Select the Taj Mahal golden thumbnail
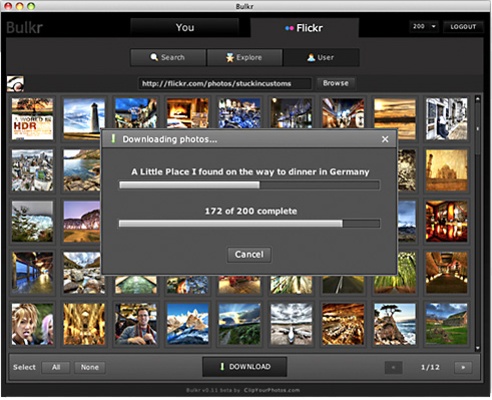The height and width of the screenshot is (400, 492). [446, 170]
